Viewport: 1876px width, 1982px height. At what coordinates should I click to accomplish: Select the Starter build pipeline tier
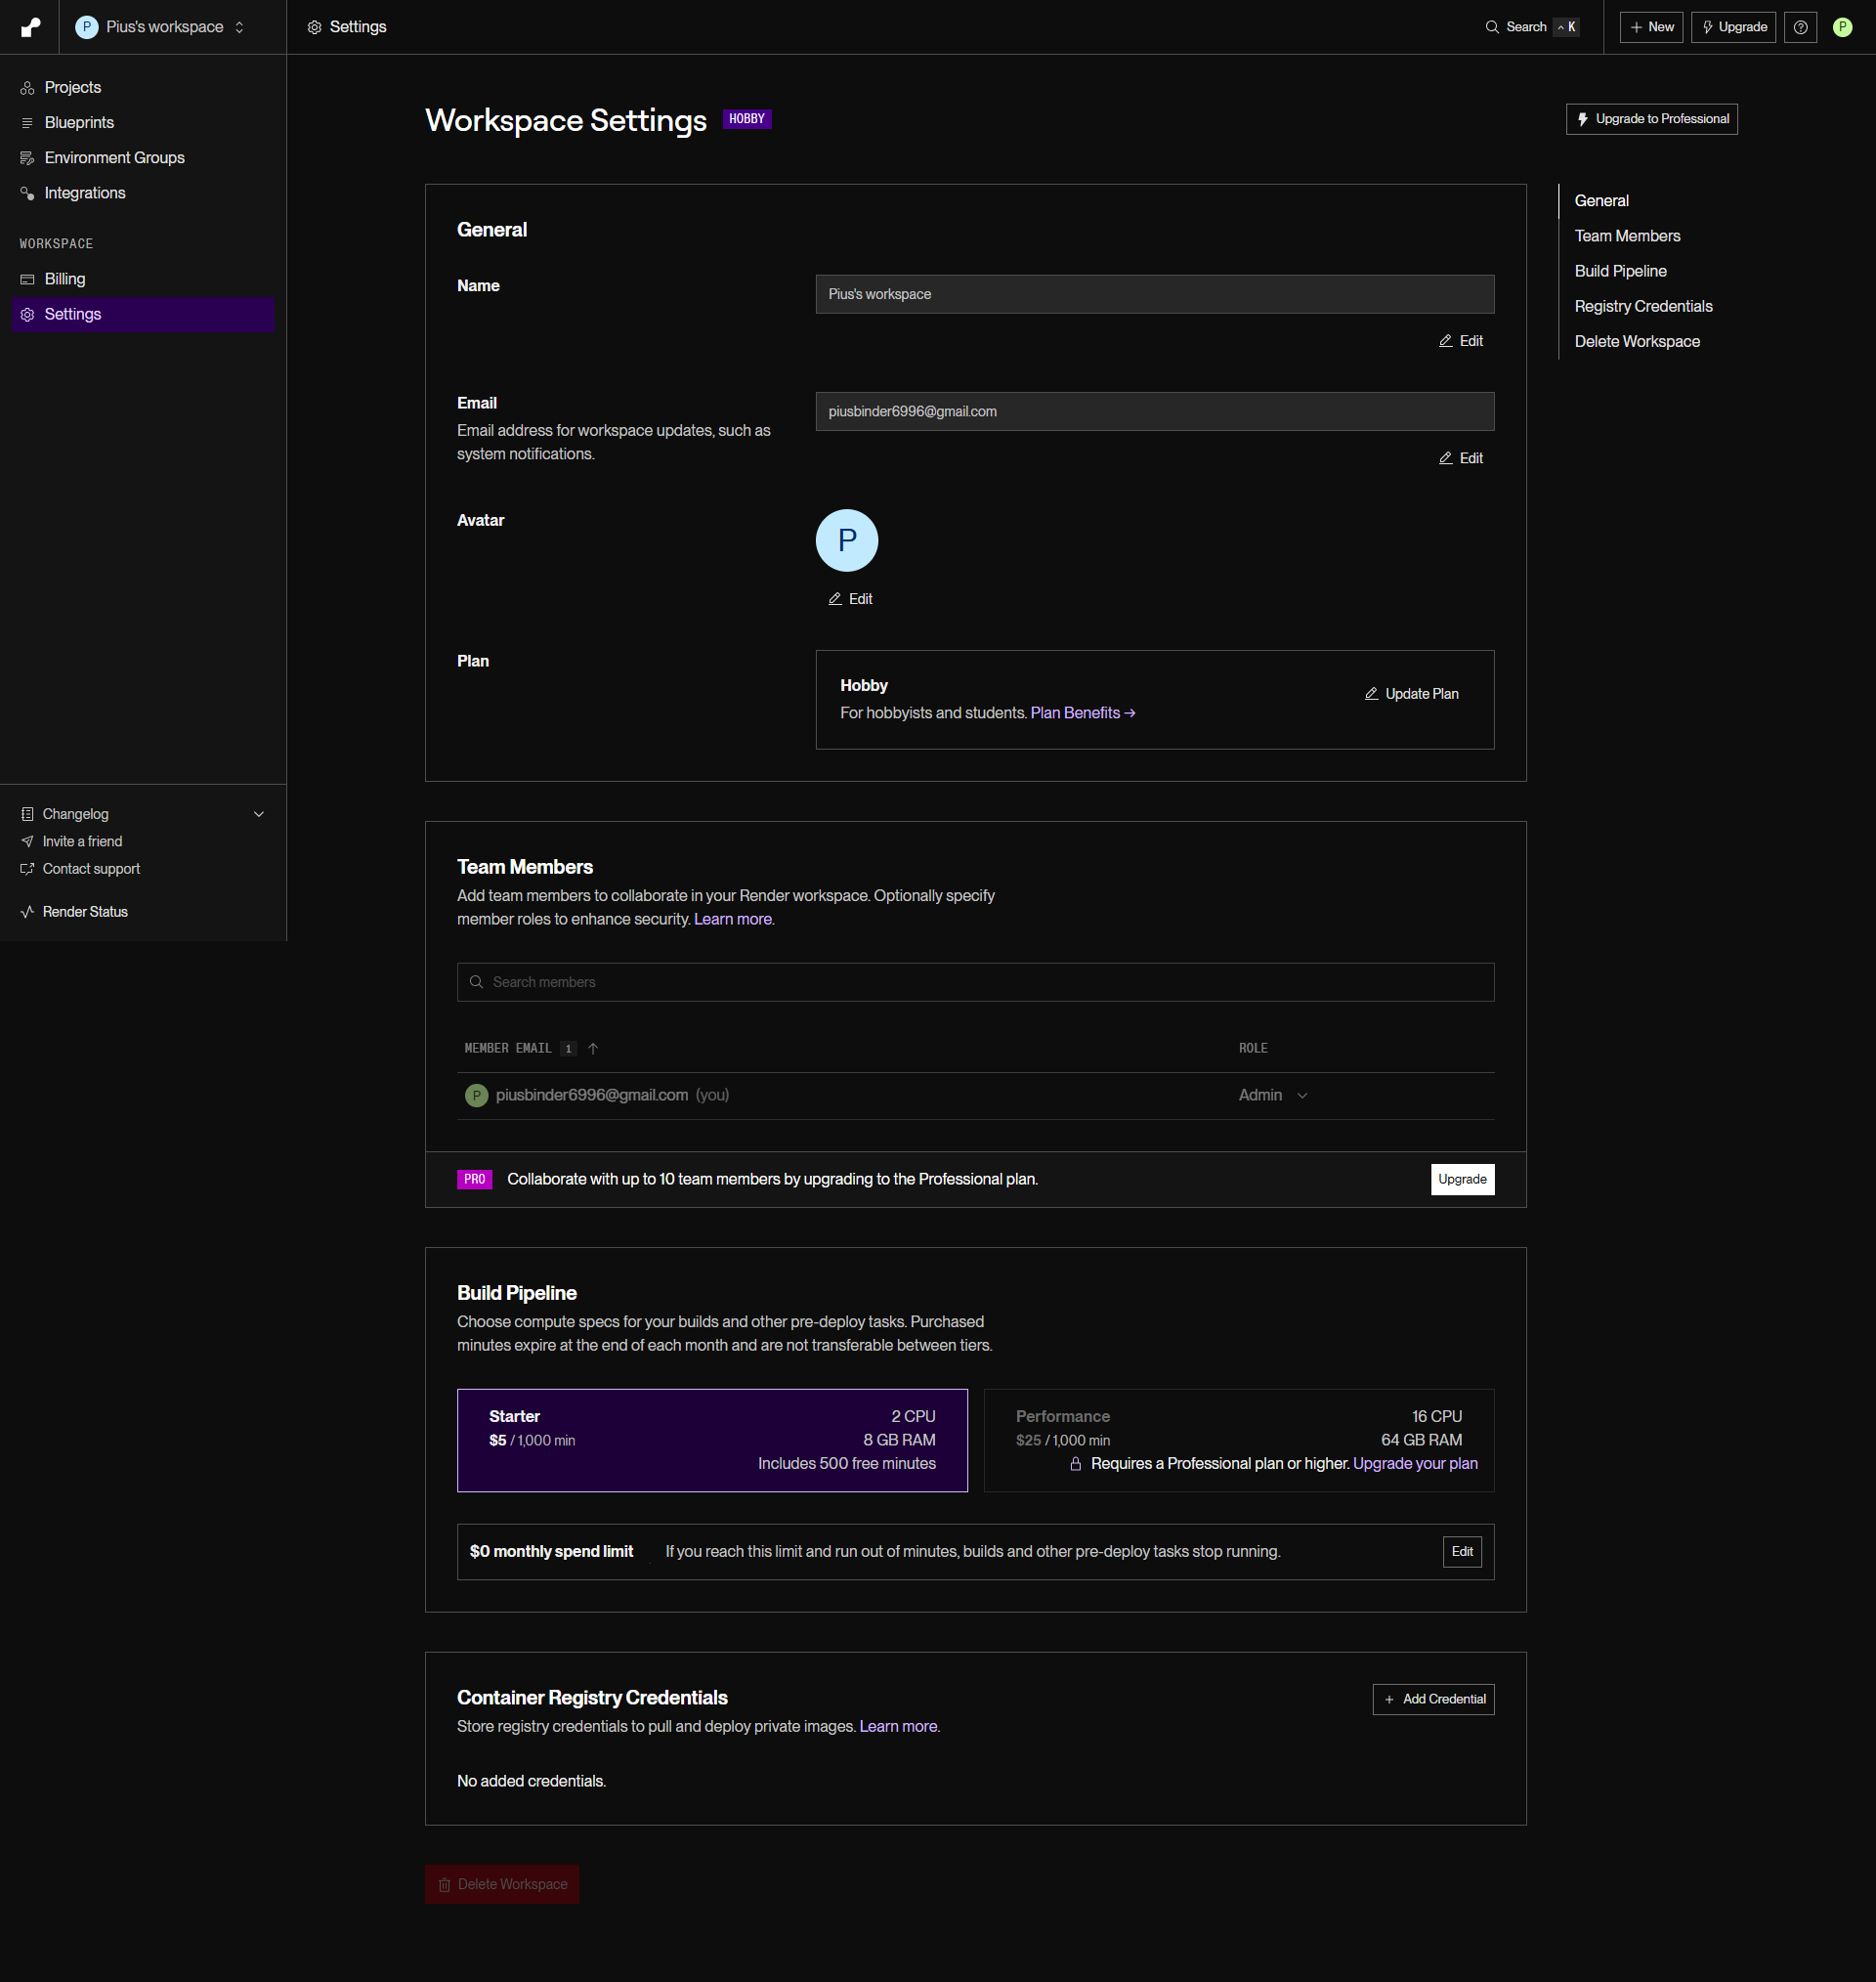pos(711,1440)
